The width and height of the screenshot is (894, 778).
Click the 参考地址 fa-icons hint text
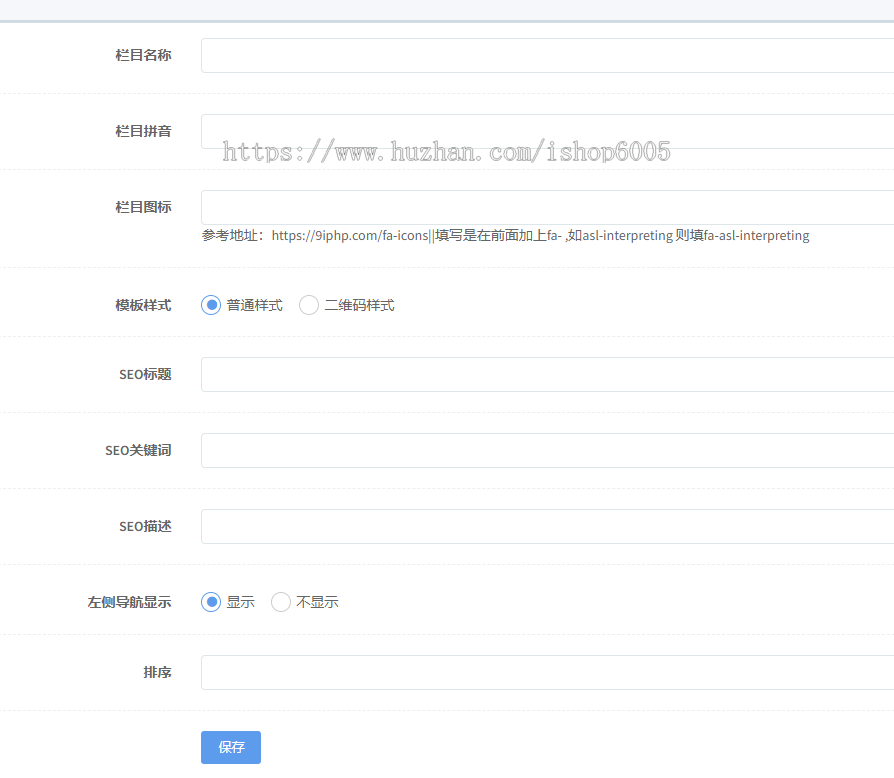coord(505,235)
